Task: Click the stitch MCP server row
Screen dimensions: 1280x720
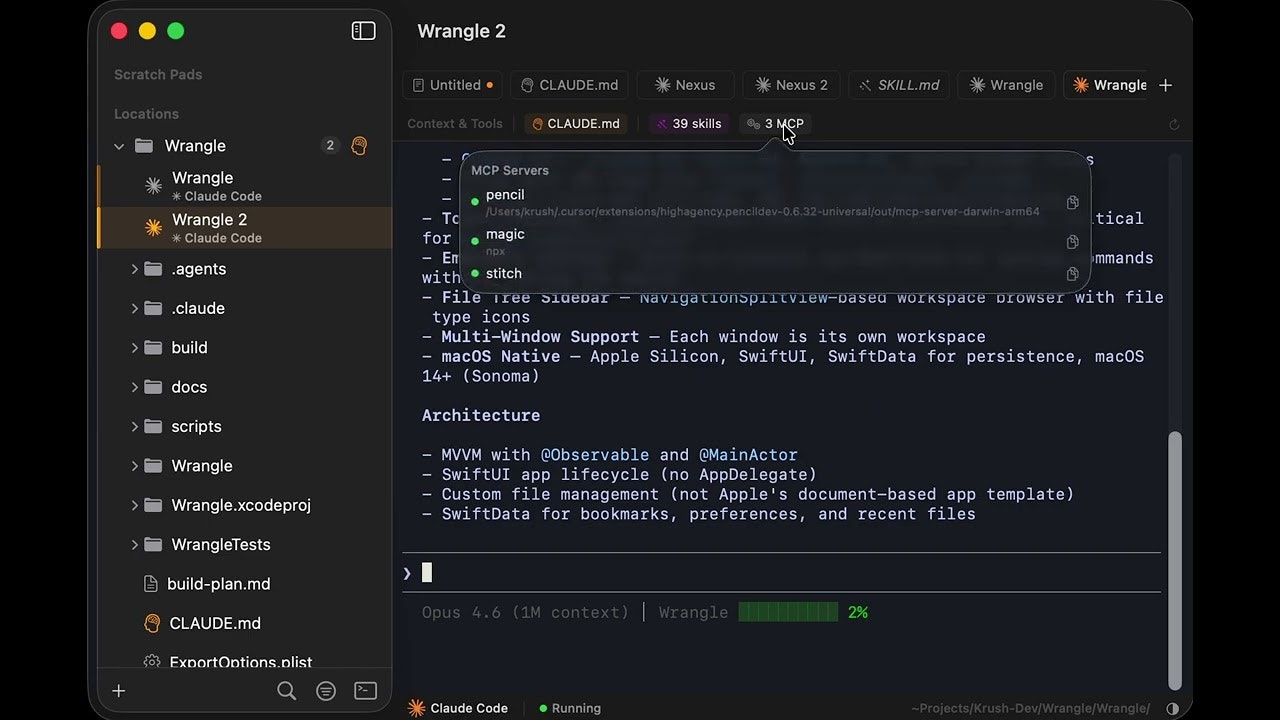Action: pos(775,274)
